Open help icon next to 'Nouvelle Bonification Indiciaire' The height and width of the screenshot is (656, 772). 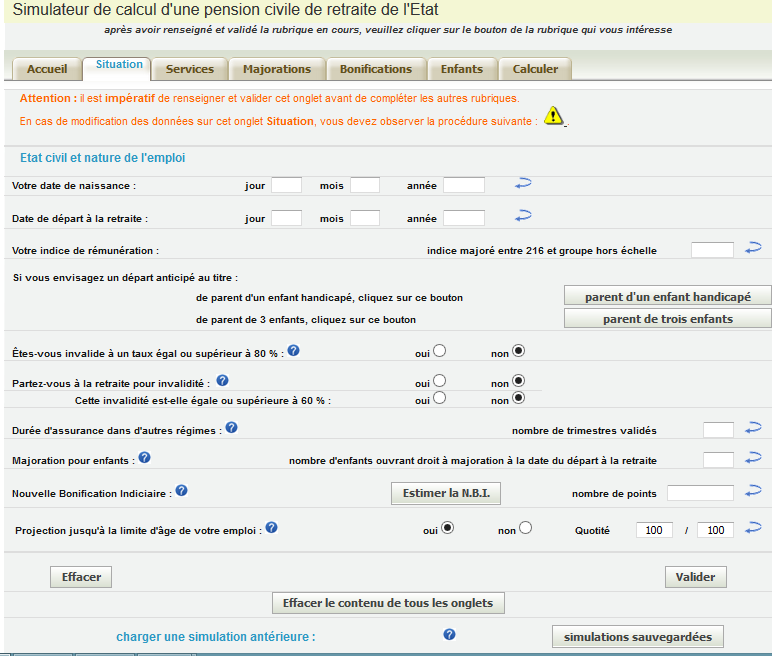[181, 491]
